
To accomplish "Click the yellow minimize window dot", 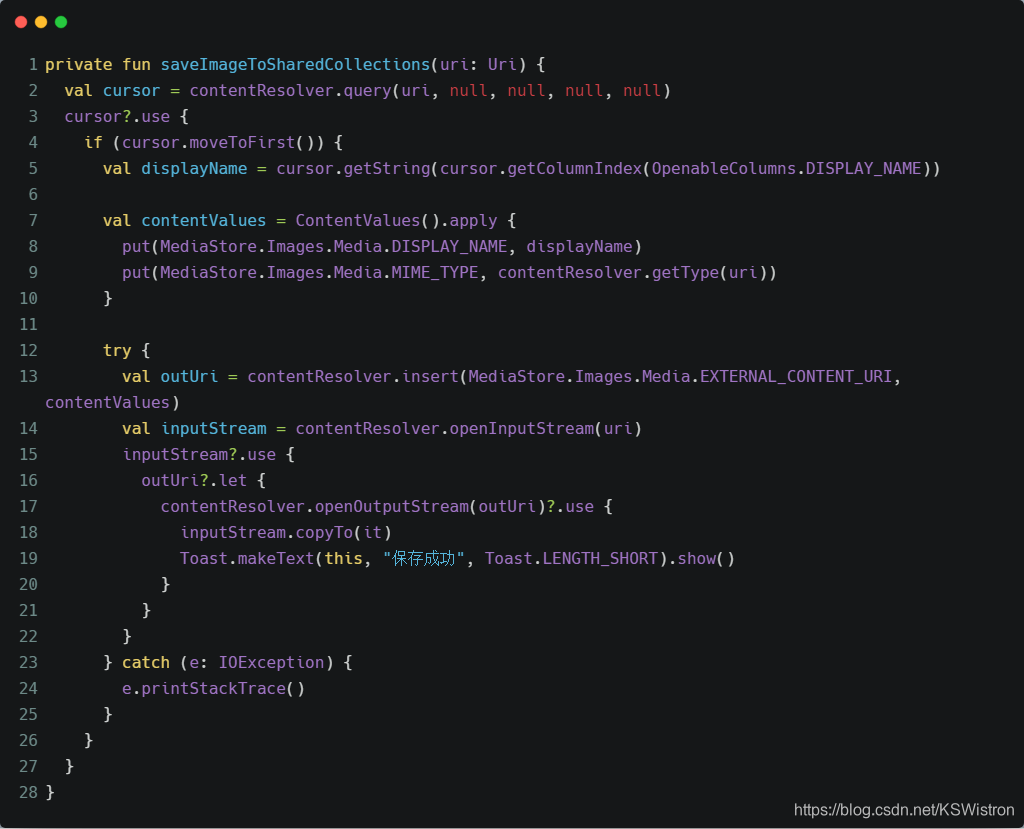I will click(x=41, y=22).
